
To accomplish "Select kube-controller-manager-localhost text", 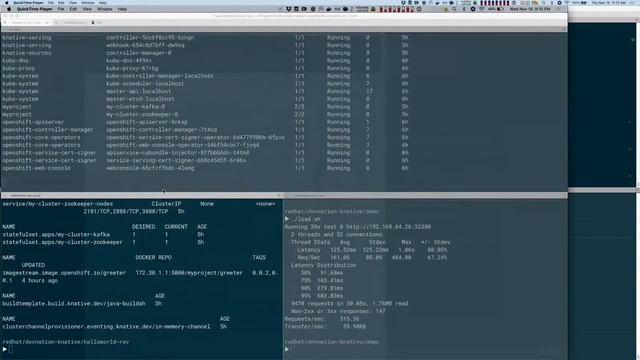I will (160, 76).
